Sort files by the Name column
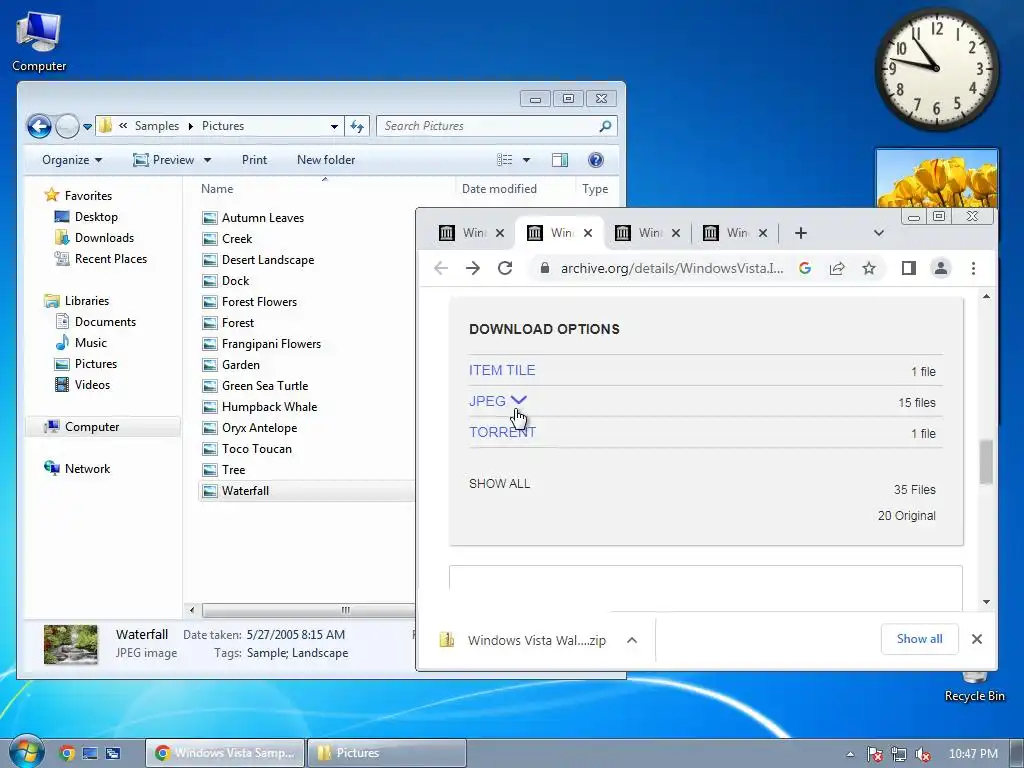Image resolution: width=1024 pixels, height=768 pixels. pos(217,189)
